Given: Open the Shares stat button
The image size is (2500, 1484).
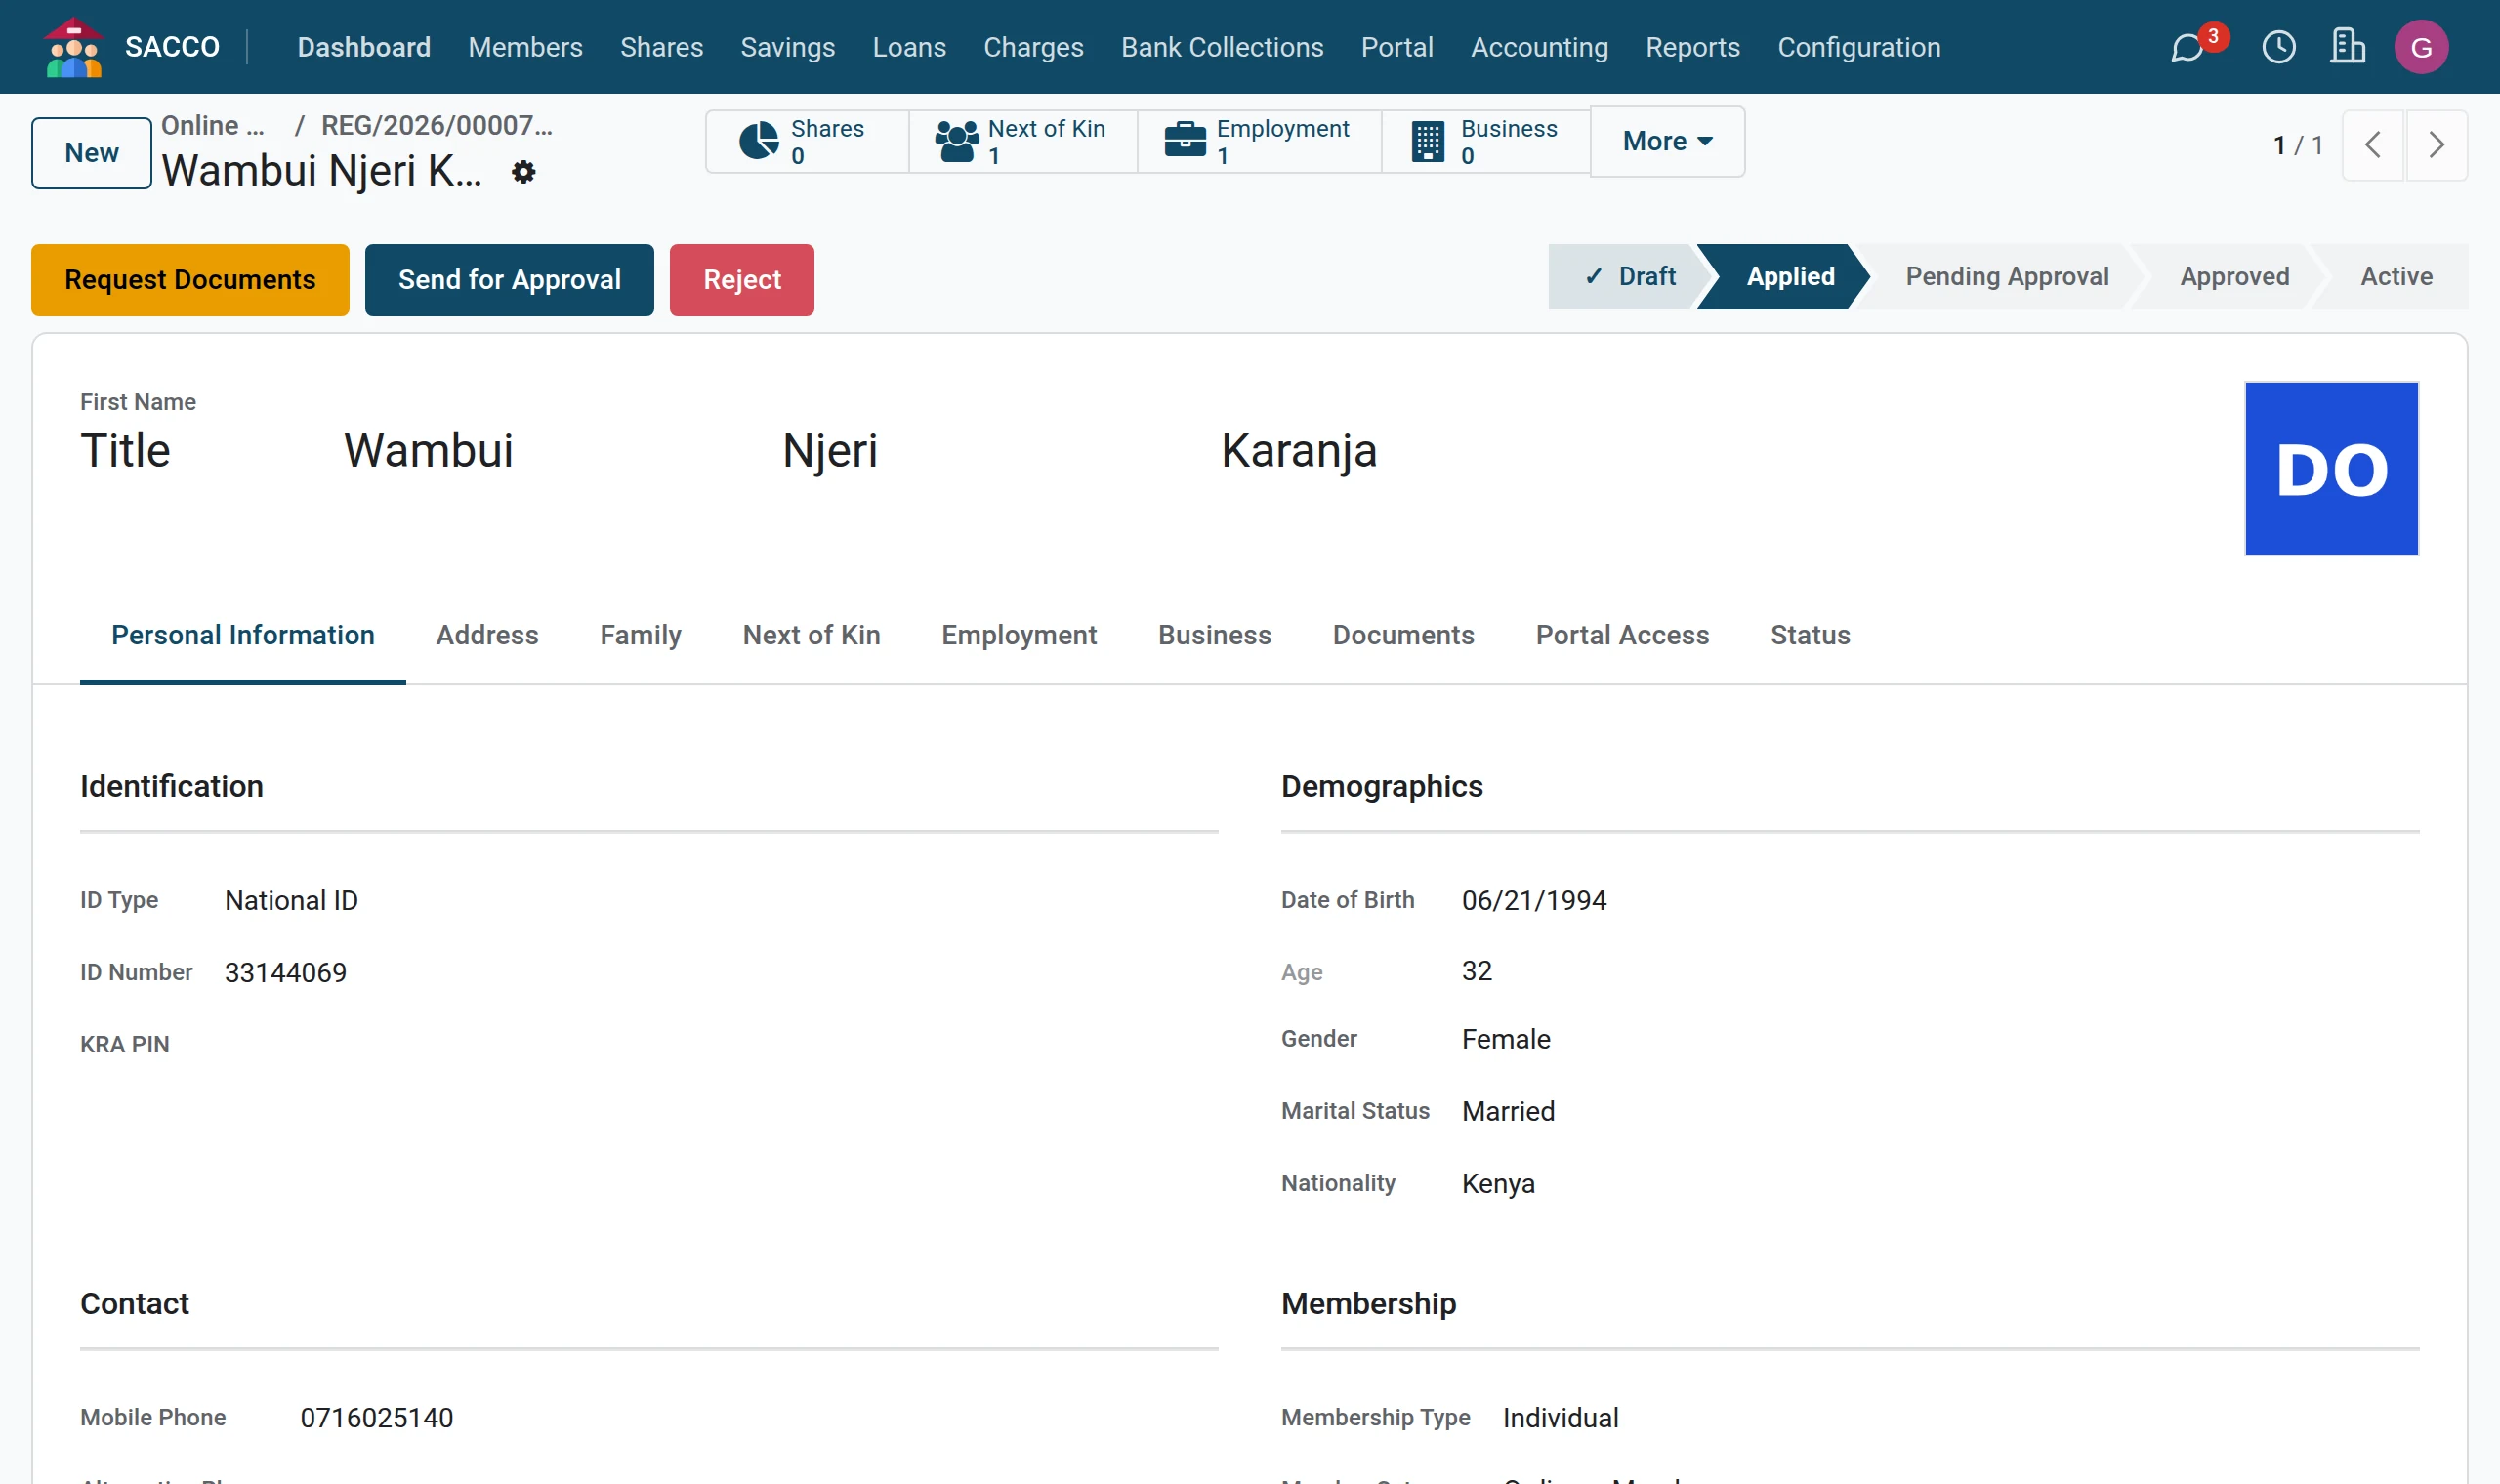Looking at the screenshot, I should click(807, 142).
